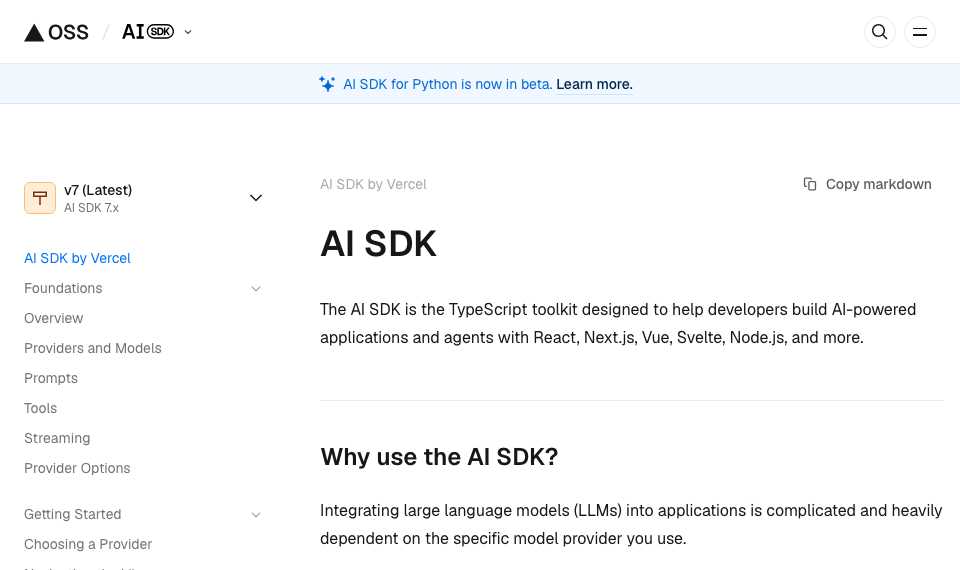Click the v7 version square icon
The width and height of the screenshot is (960, 570).
click(x=40, y=198)
